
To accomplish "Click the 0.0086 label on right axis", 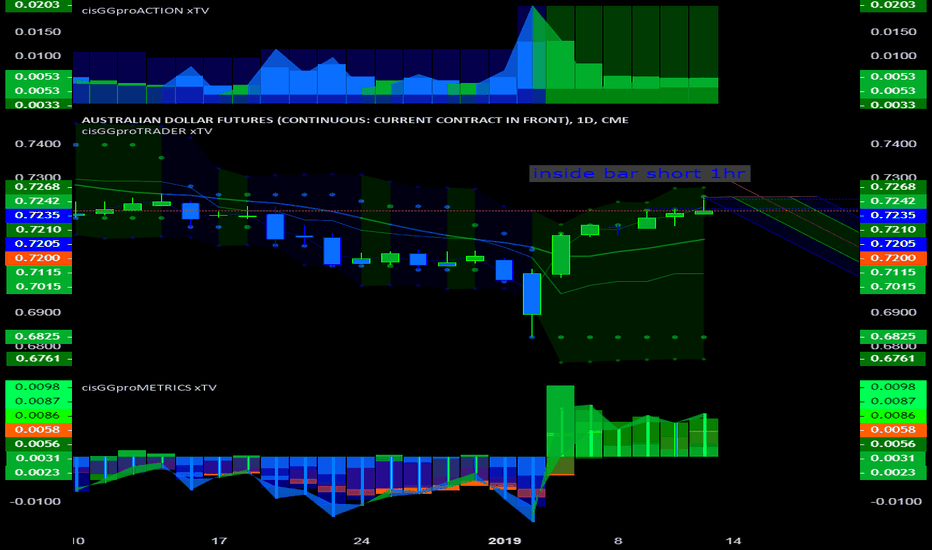I will tap(893, 415).
